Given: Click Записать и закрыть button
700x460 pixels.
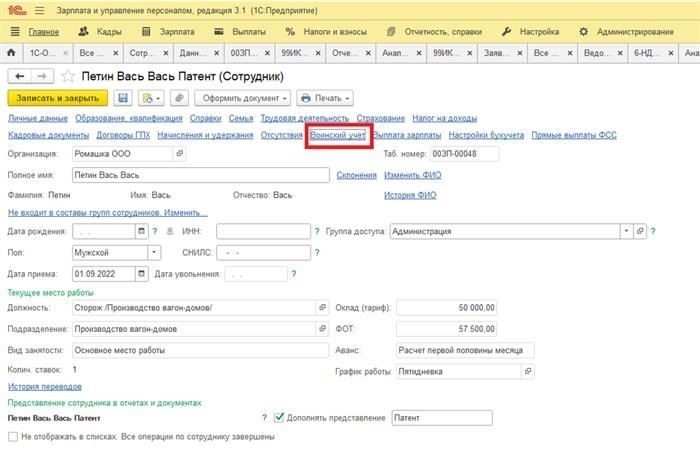Looking at the screenshot, I should (x=58, y=98).
